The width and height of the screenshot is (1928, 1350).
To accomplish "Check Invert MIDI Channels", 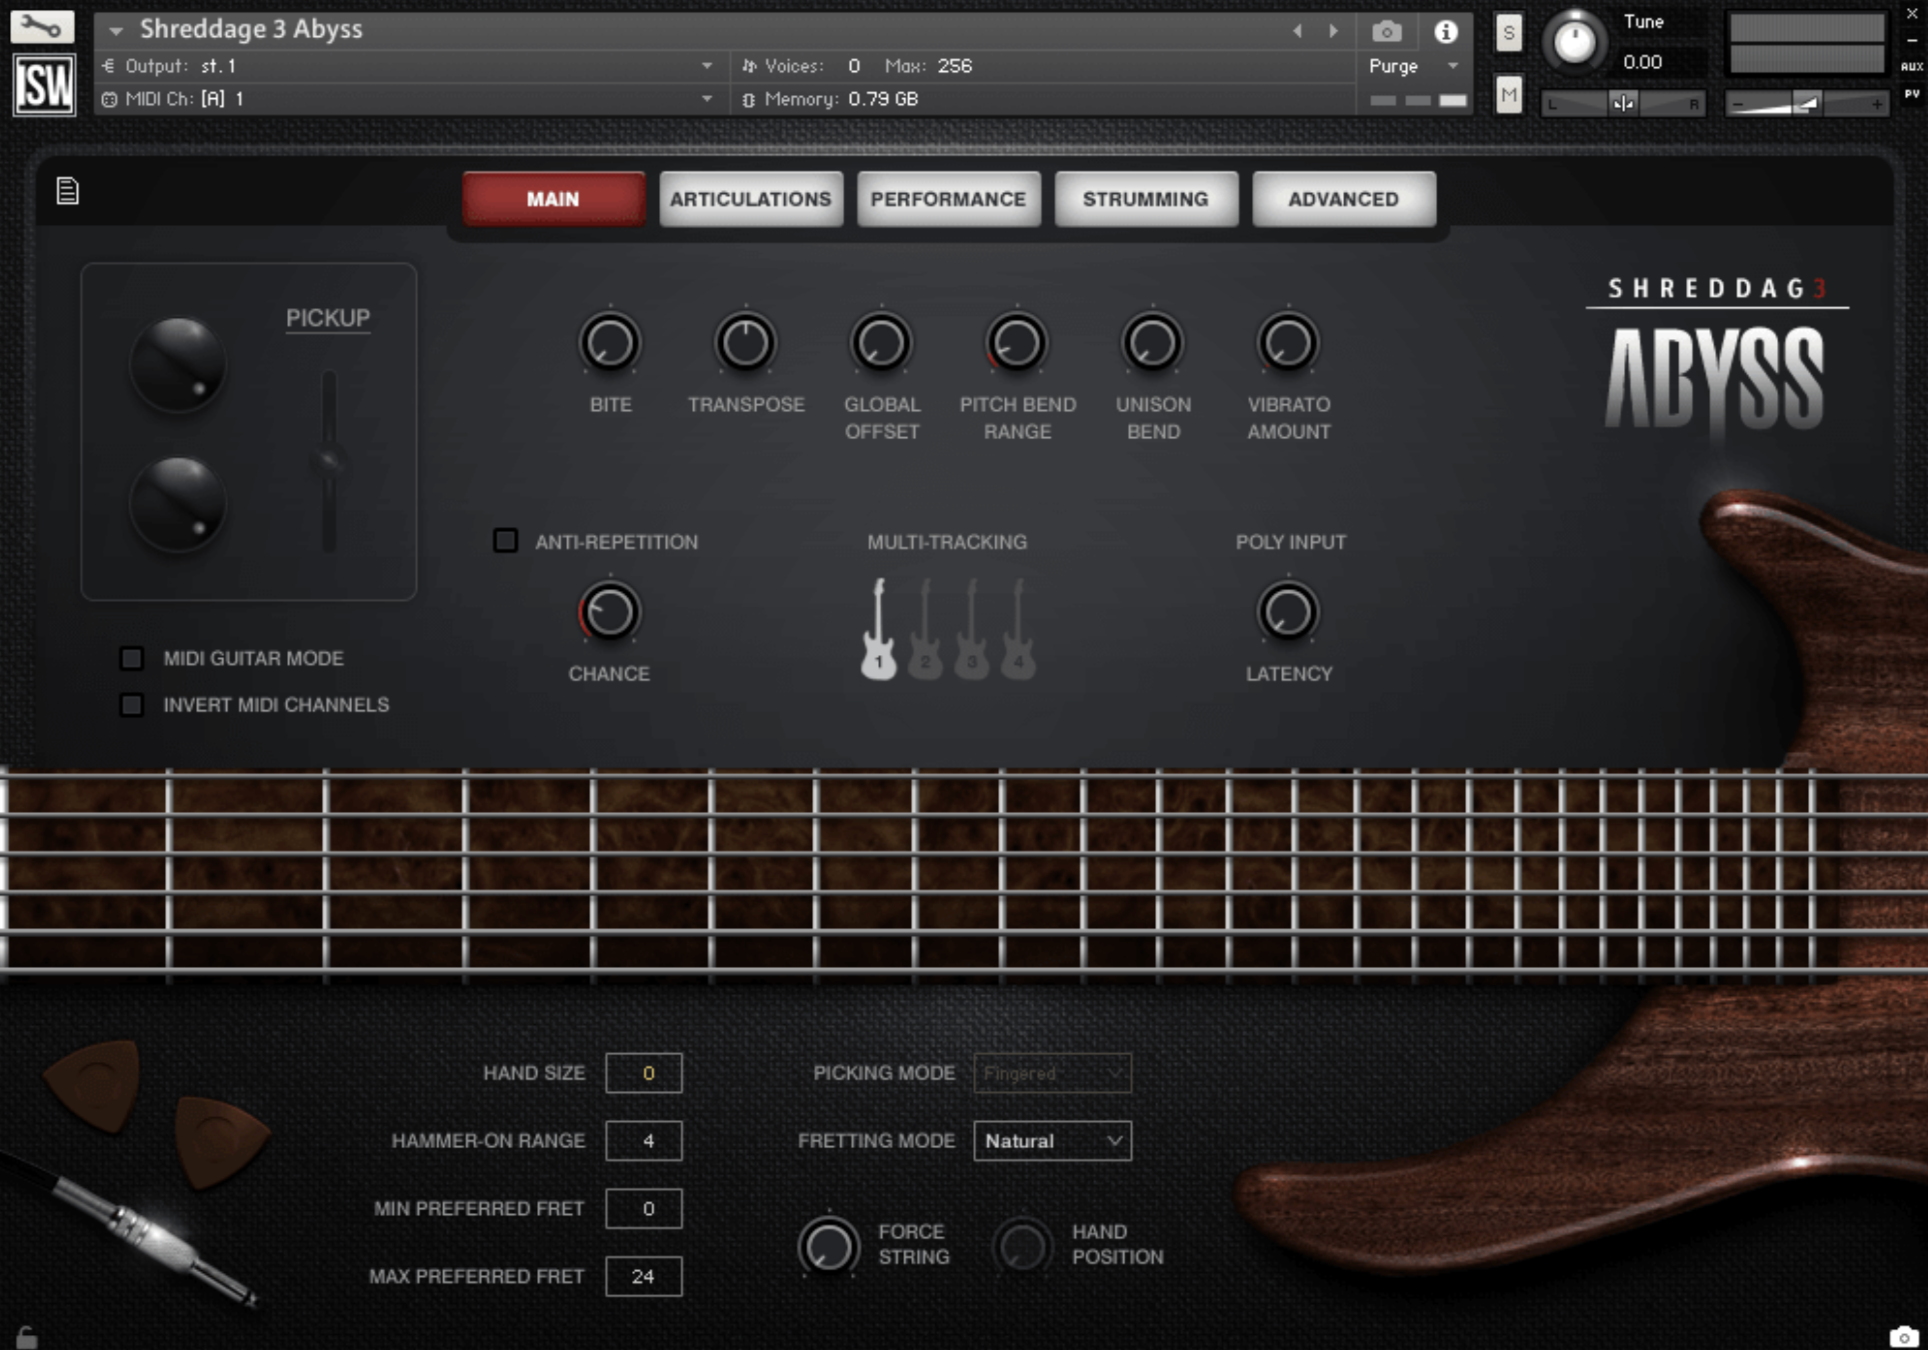I will [131, 704].
